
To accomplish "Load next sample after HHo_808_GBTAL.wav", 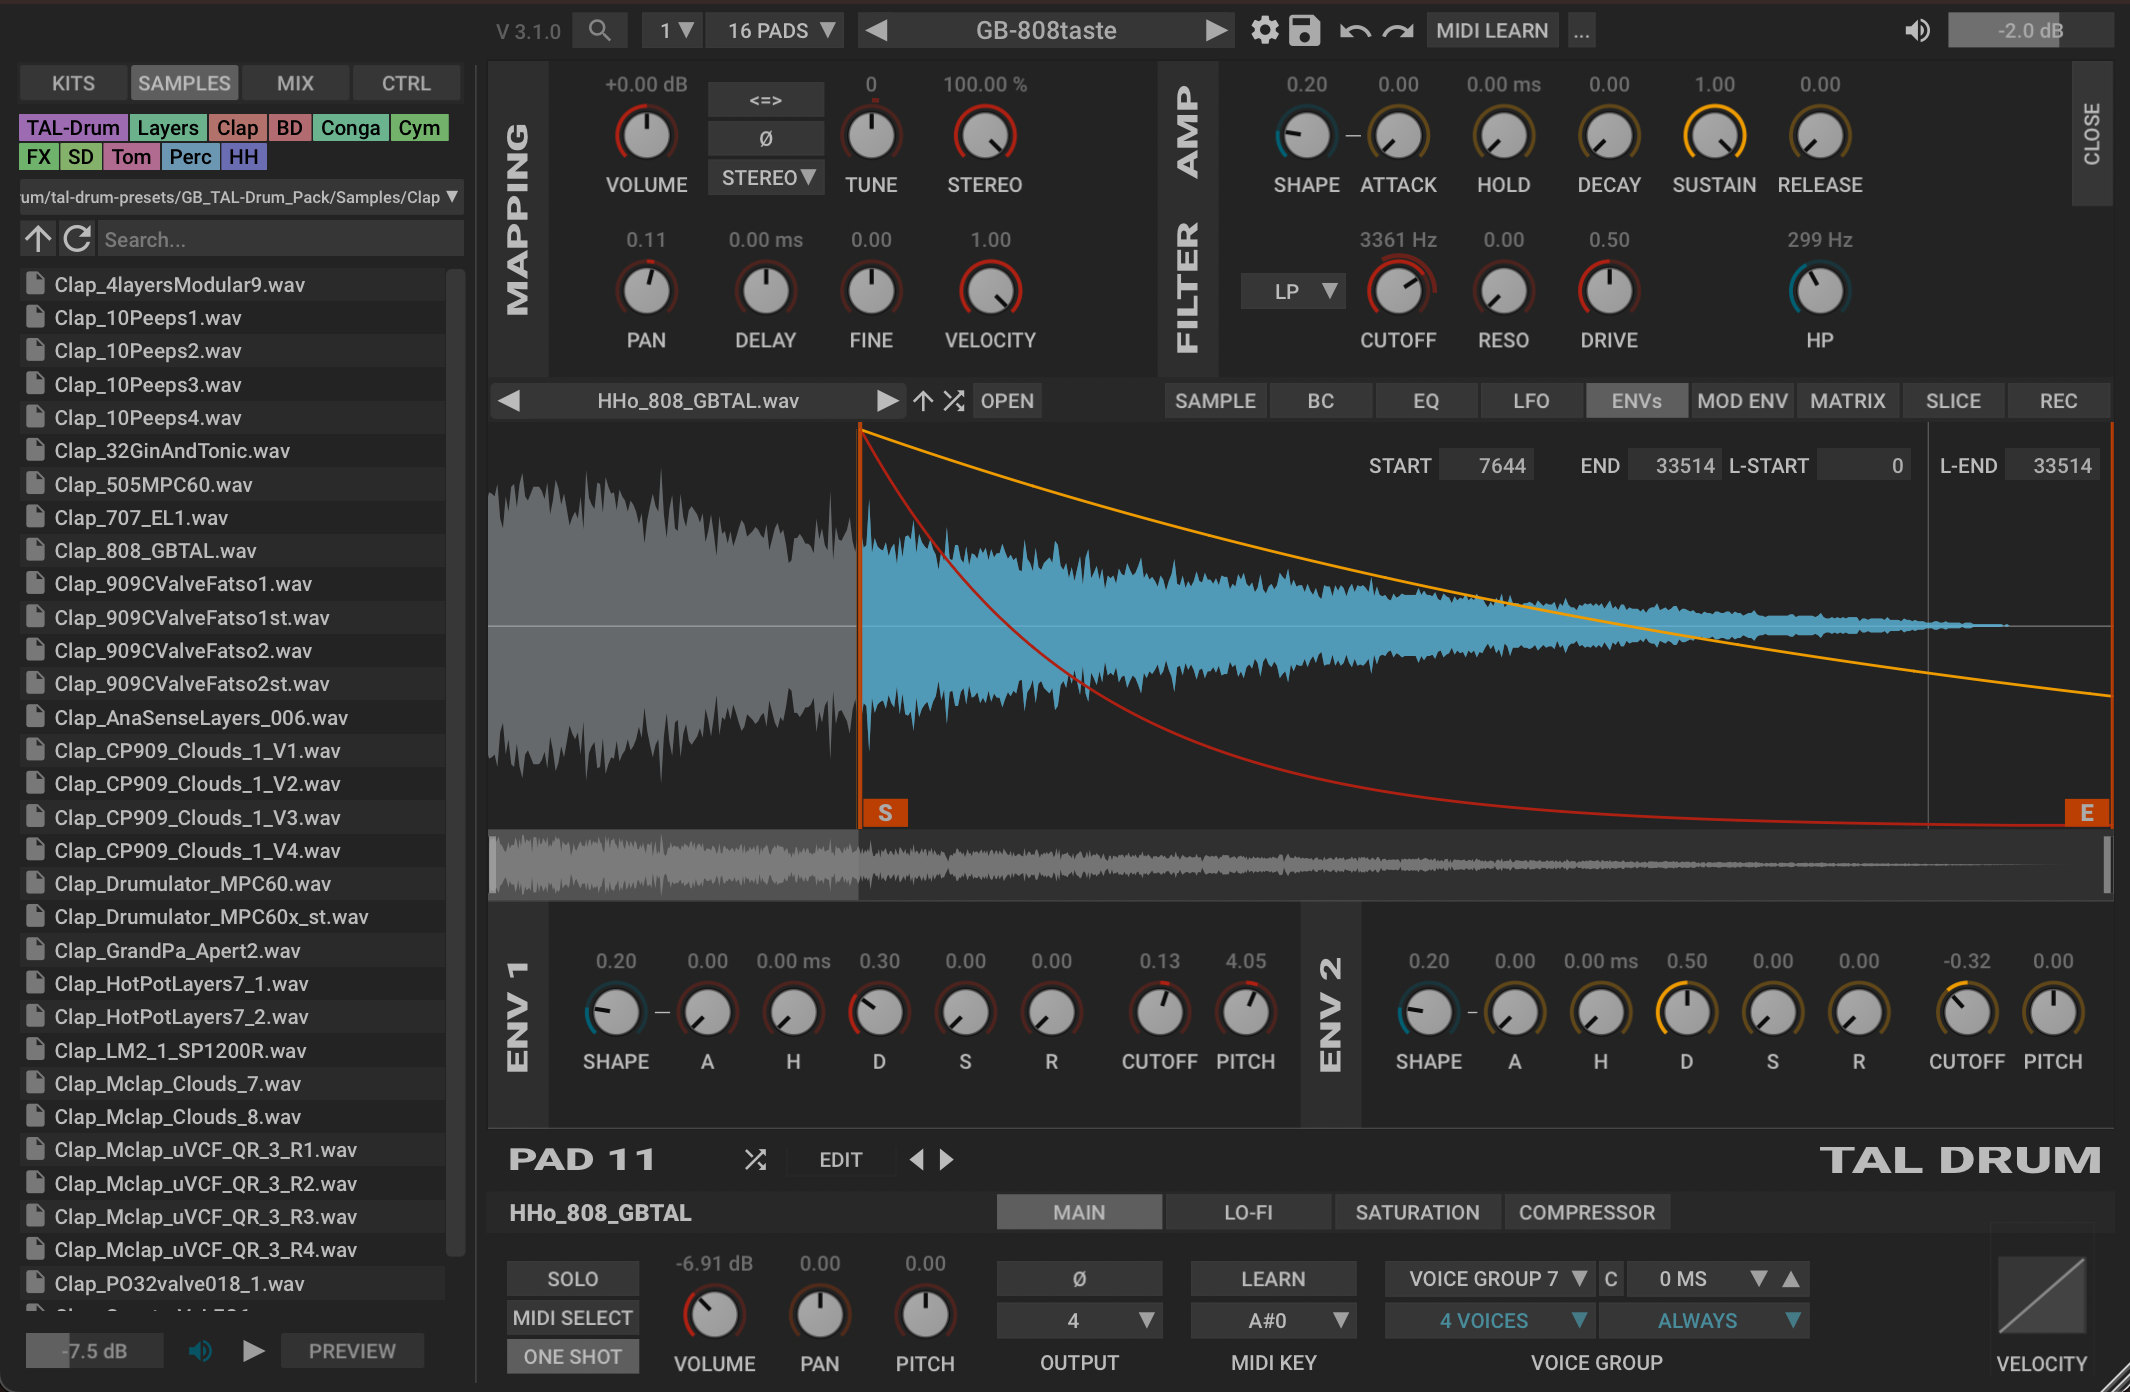I will 887,401.
